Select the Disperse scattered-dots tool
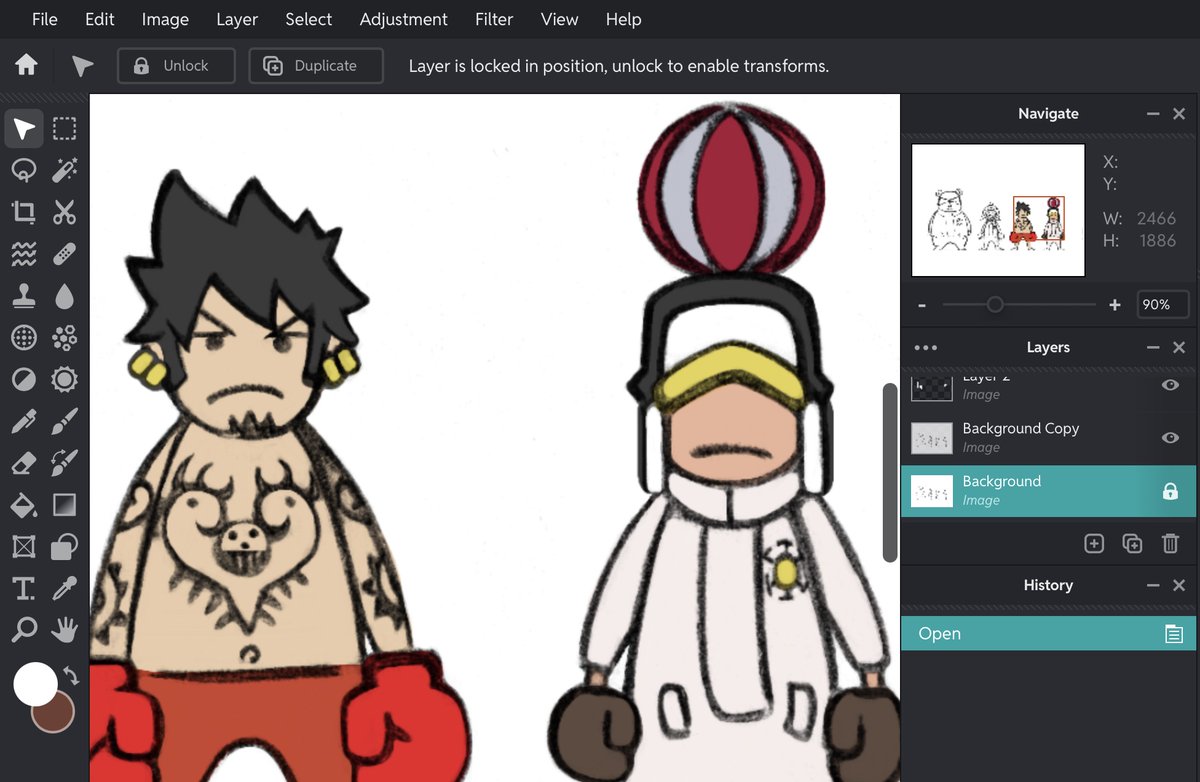The image size is (1200, 782). click(x=65, y=338)
